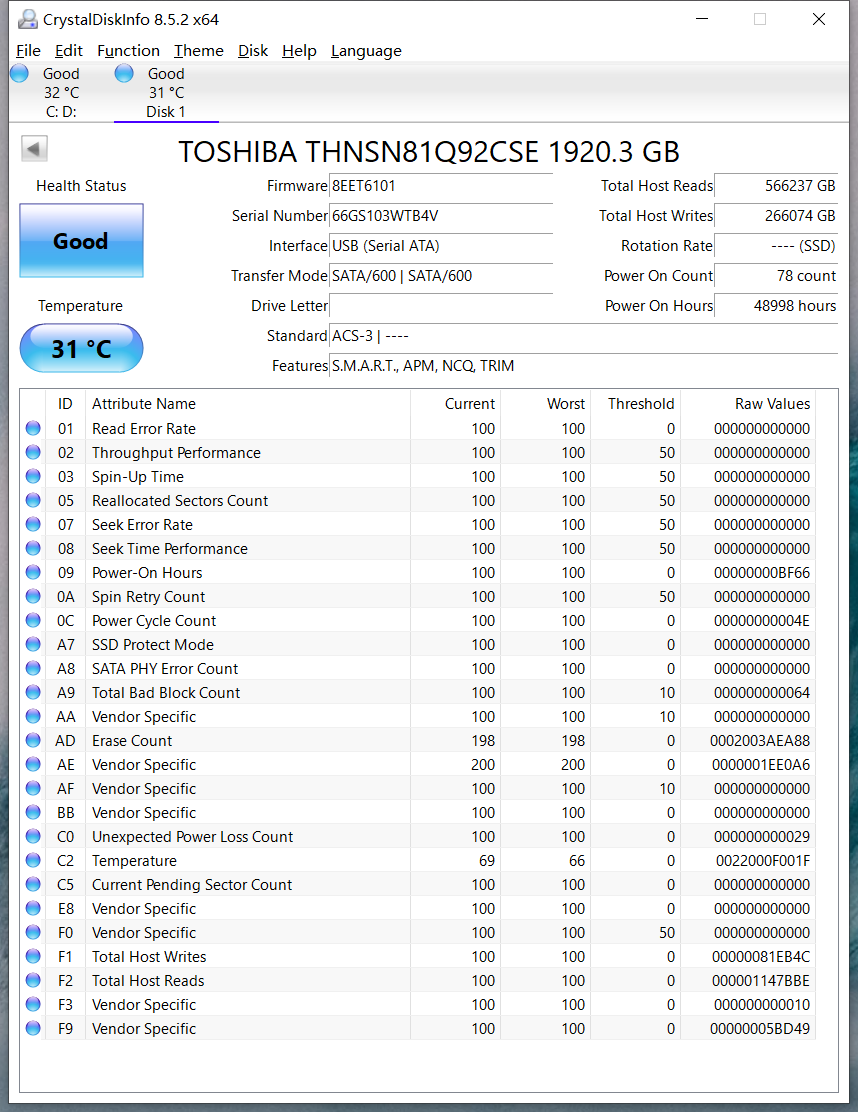
Task: Click status orb of Spin-Up Time row
Action: (33, 477)
